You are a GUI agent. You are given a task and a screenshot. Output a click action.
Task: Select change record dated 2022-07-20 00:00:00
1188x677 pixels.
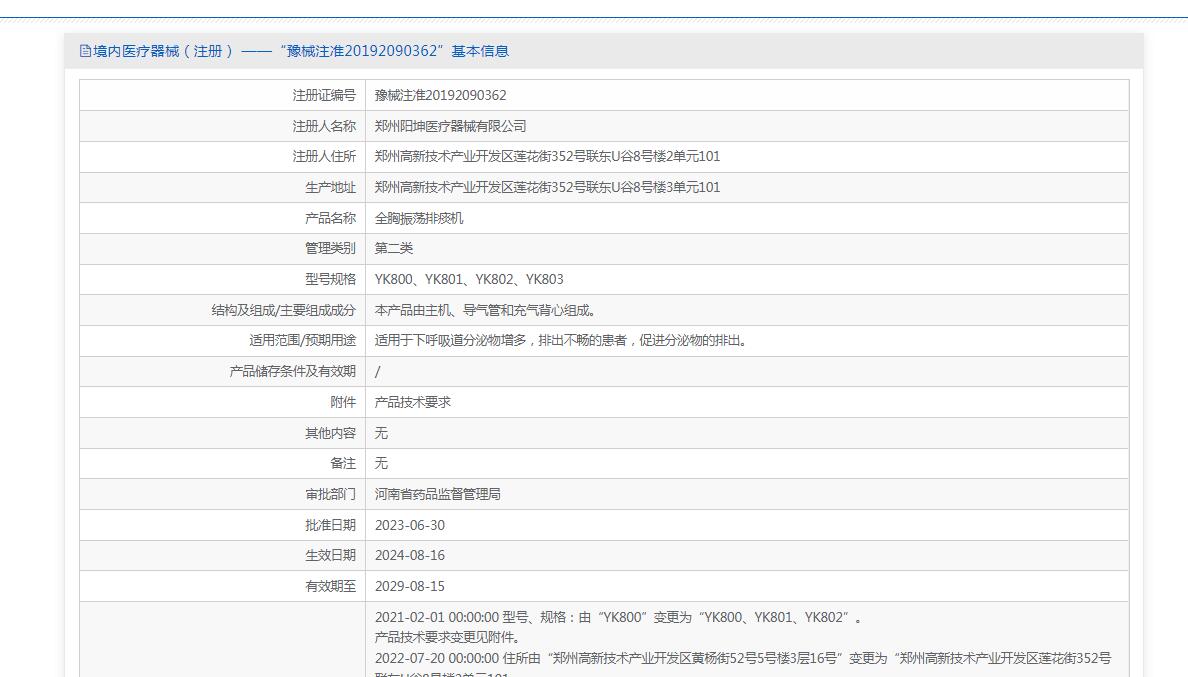pyautogui.click(x=742, y=659)
